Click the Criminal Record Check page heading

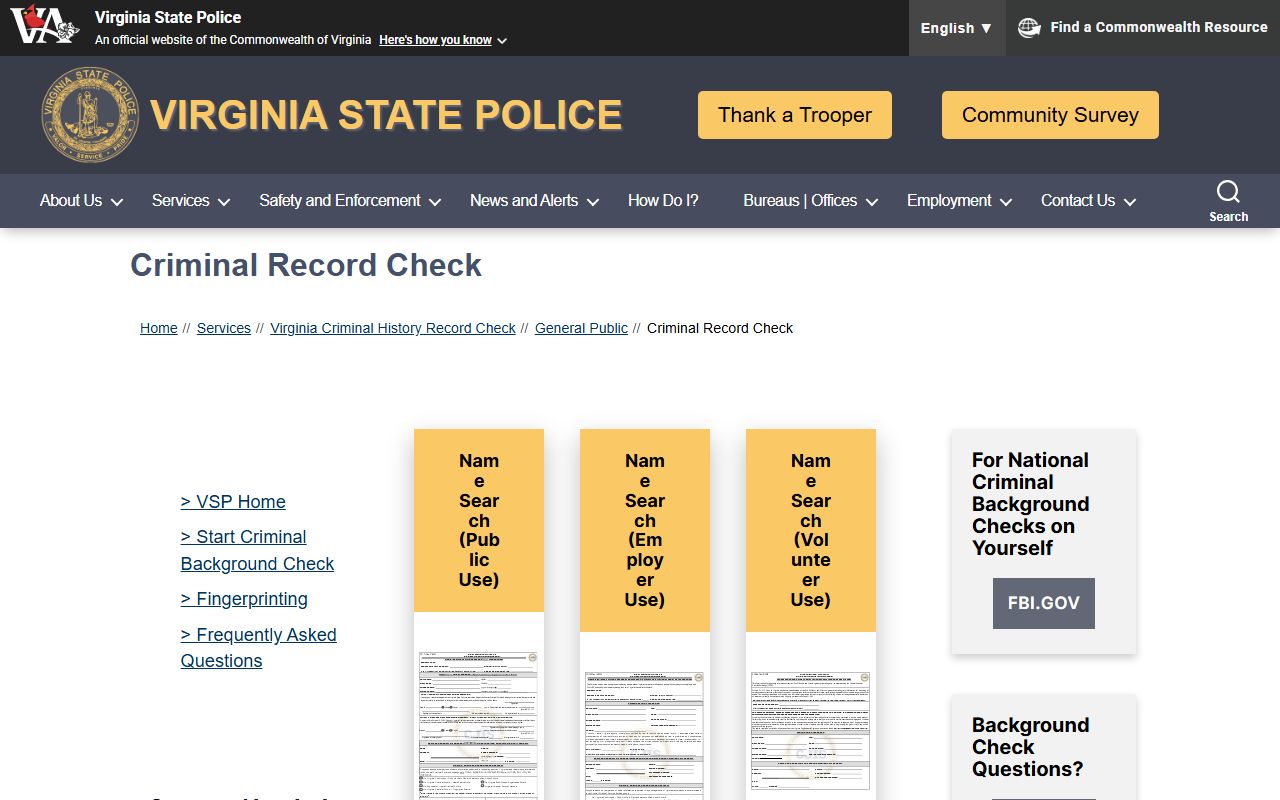pos(306,265)
